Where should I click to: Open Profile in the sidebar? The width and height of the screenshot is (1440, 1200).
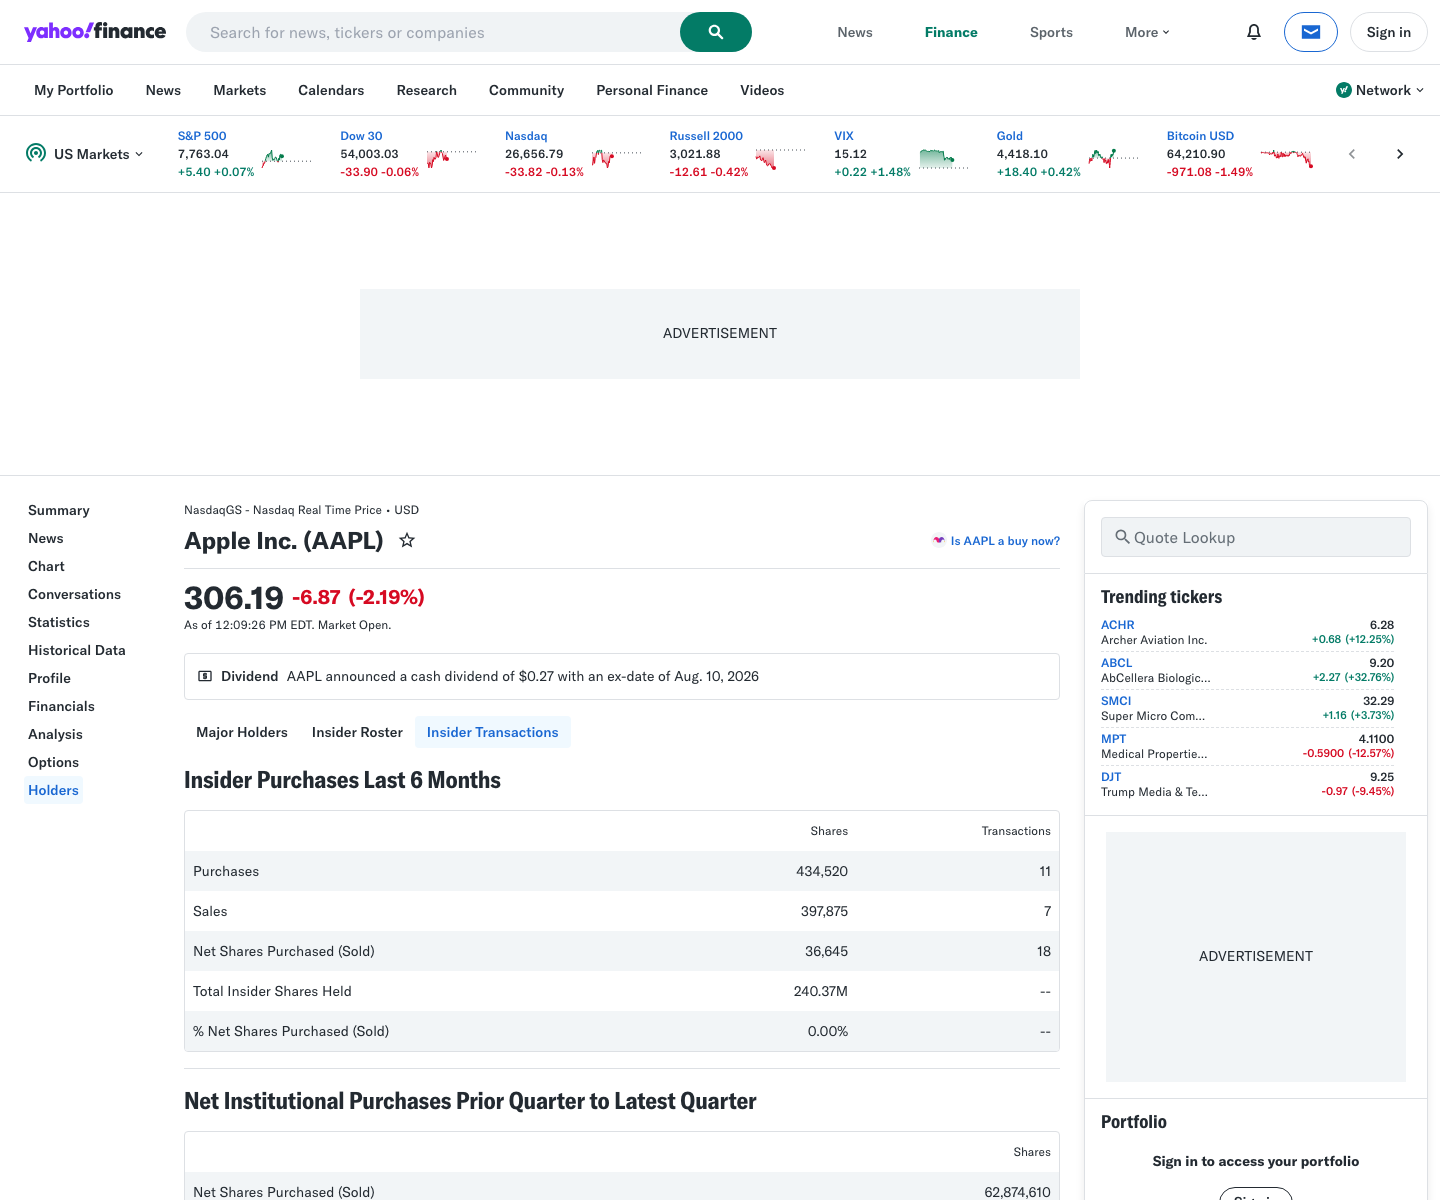[49, 678]
